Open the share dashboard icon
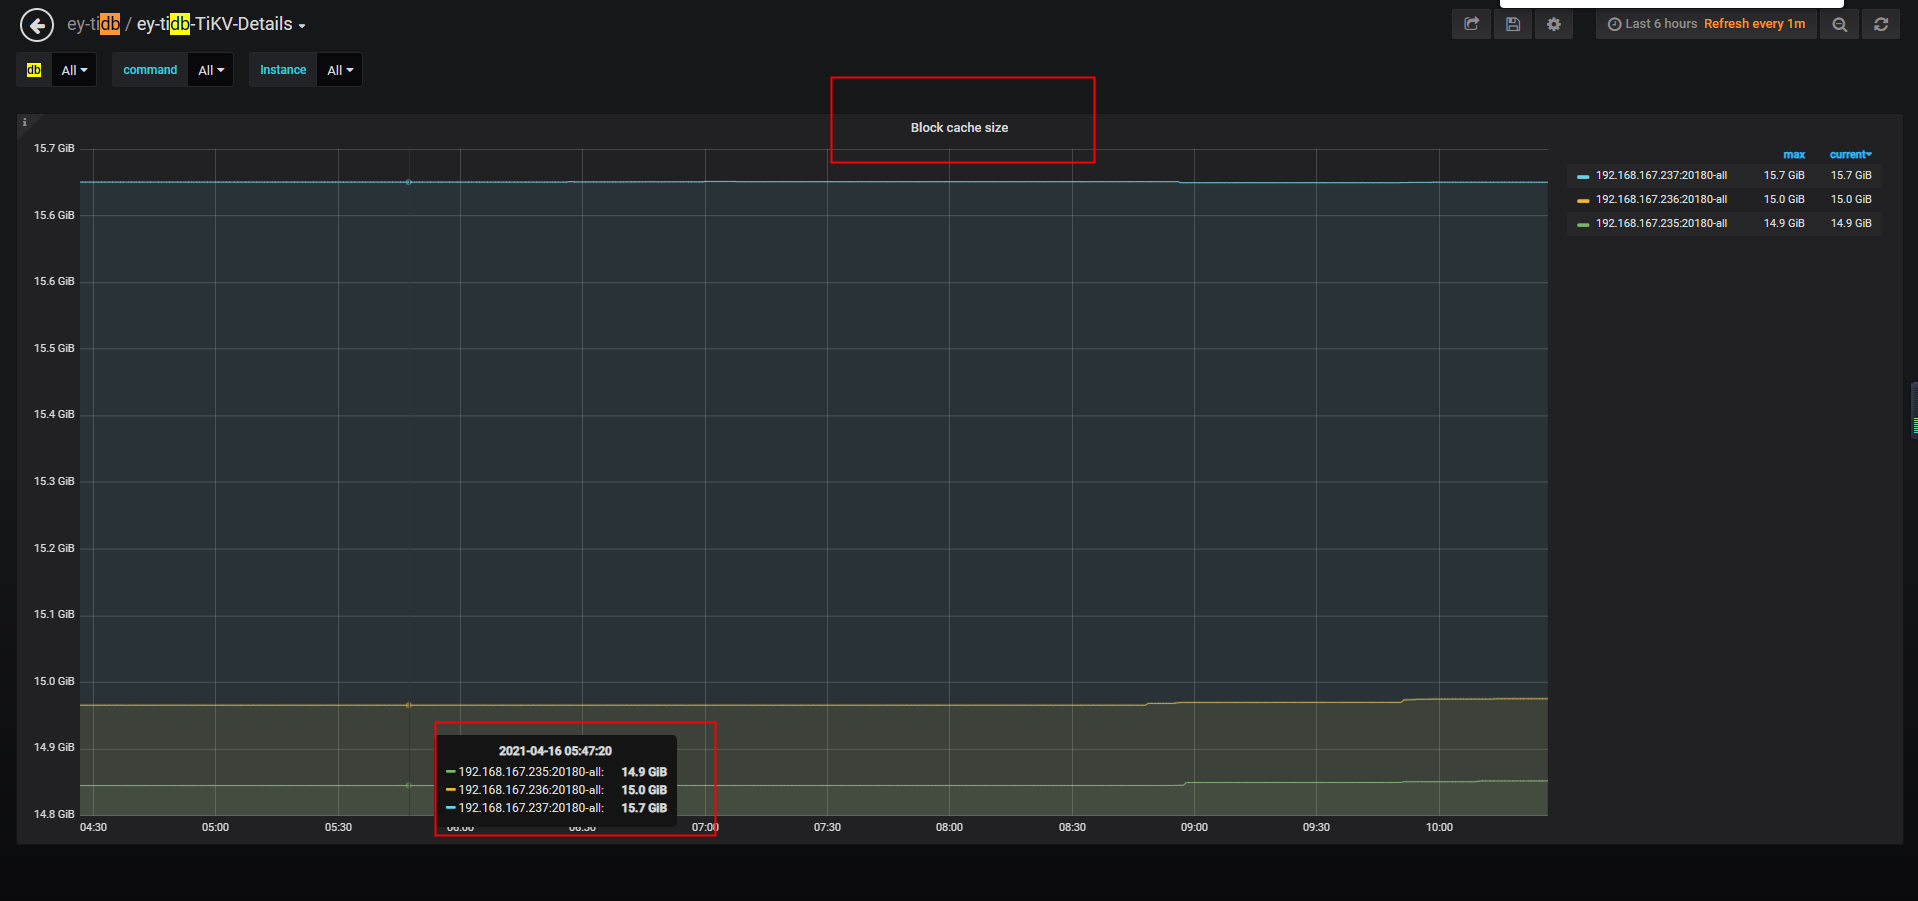 click(1471, 24)
